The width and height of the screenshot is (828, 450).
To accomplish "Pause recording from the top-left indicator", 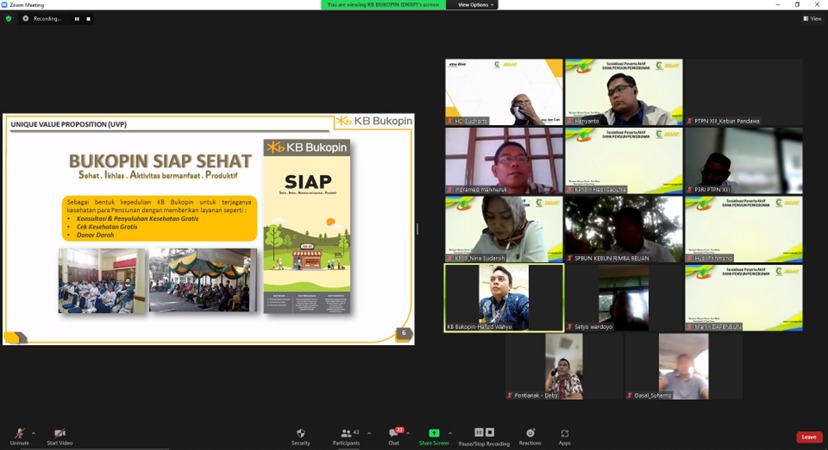I will pos(77,18).
